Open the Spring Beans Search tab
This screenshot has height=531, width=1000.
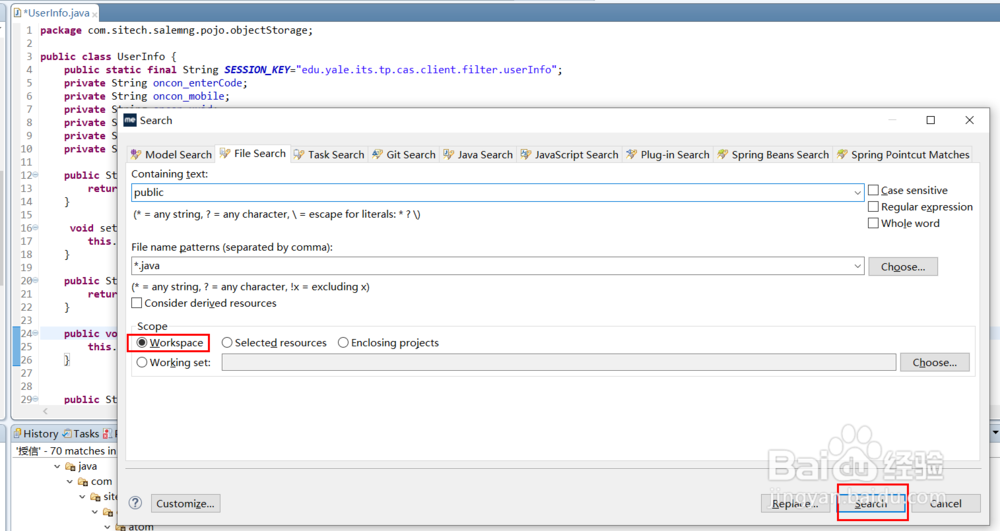point(773,155)
